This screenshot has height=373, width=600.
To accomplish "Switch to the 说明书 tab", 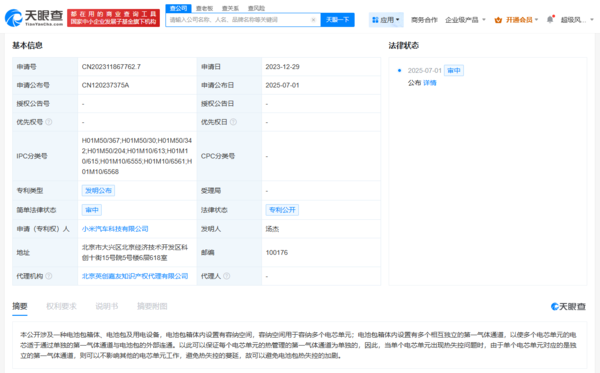I will pos(107,306).
